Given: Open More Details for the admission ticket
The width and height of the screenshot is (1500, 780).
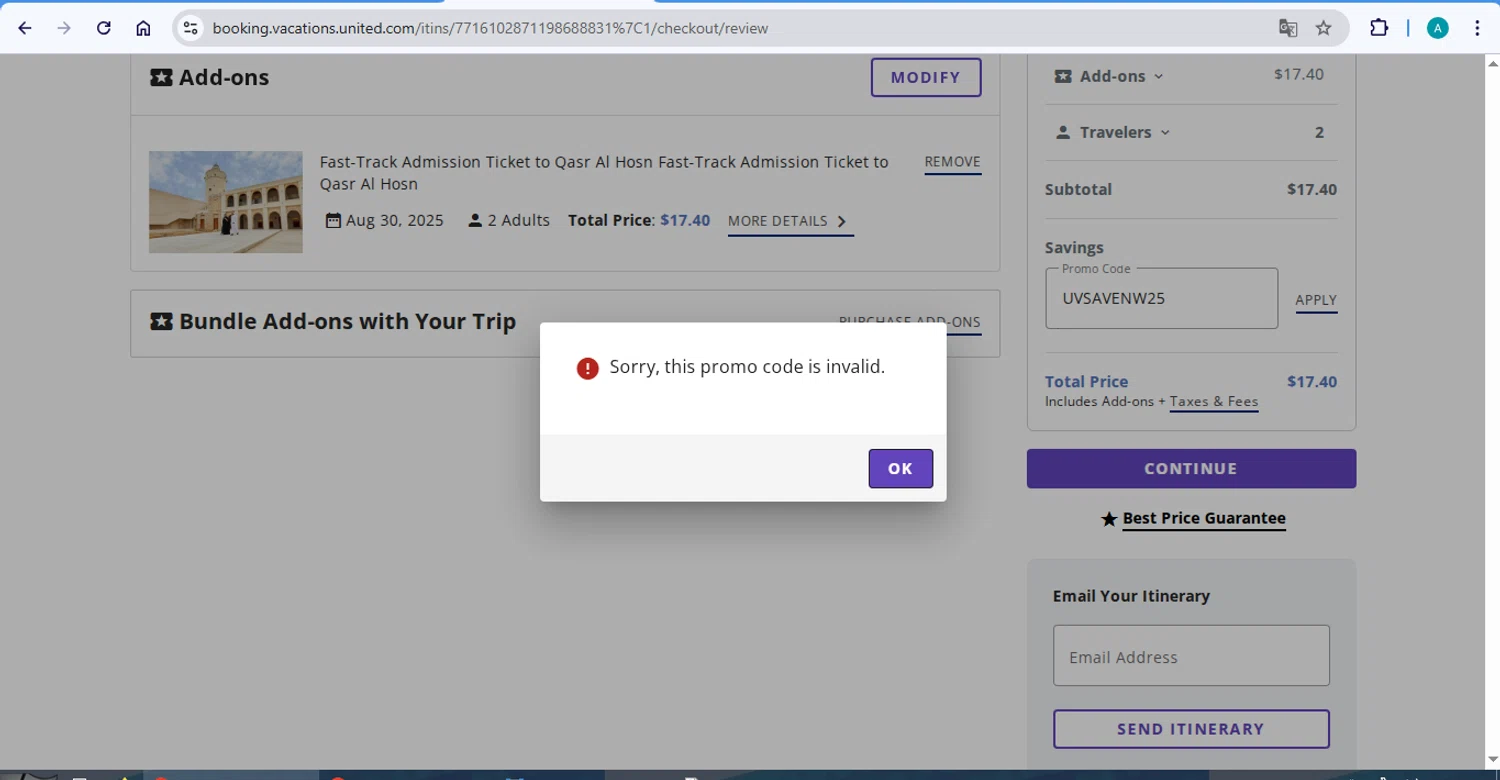Looking at the screenshot, I should point(790,221).
